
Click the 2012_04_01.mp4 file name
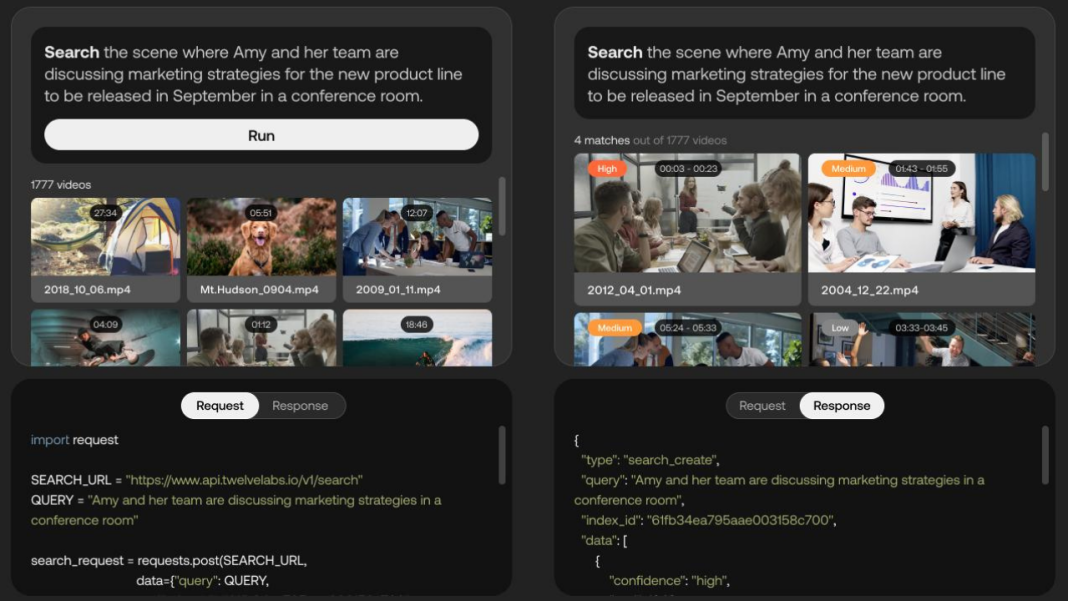633,290
